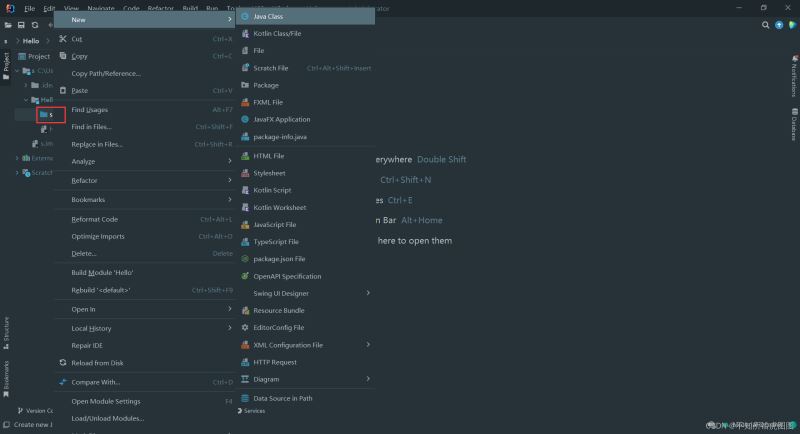Click the Save All toolbar icon
The image size is (800, 434).
[x=21, y=25]
